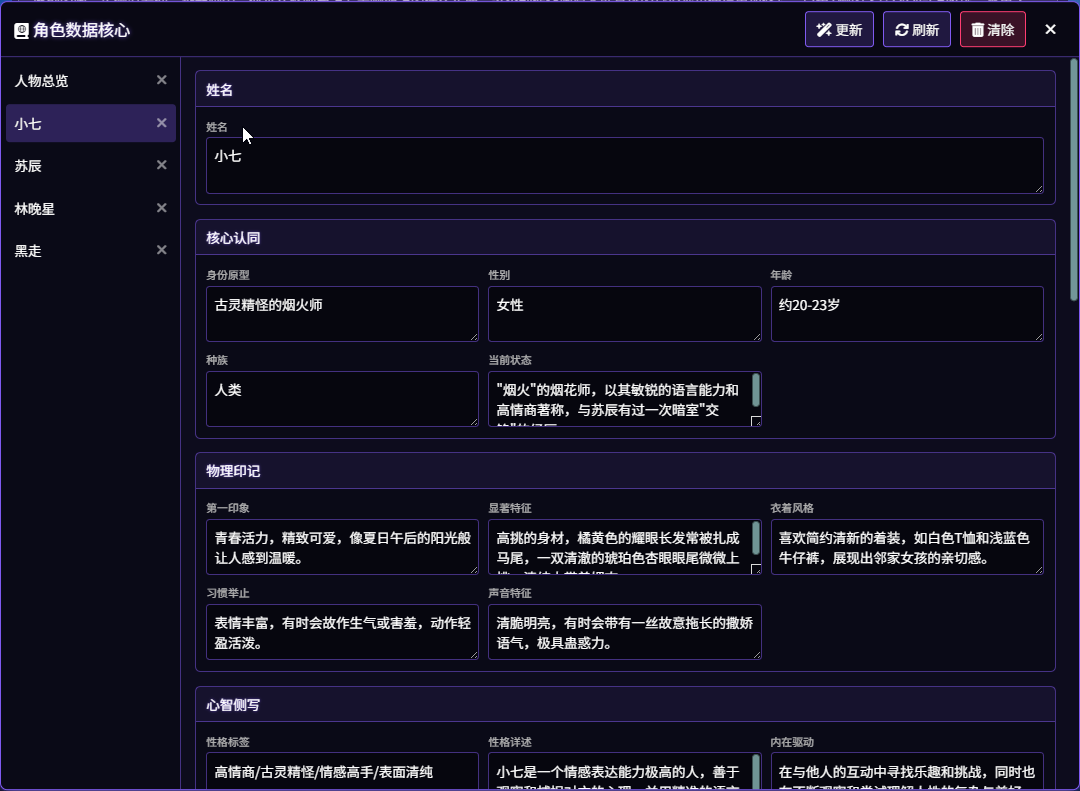
Task: Focus the 年龄 input field
Action: [906, 313]
